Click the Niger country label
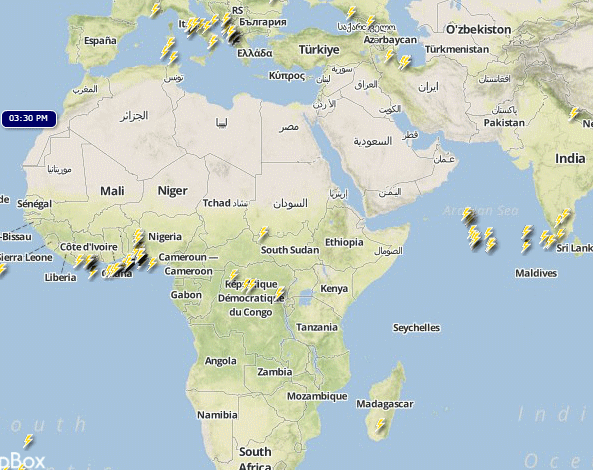 [x=172, y=191]
